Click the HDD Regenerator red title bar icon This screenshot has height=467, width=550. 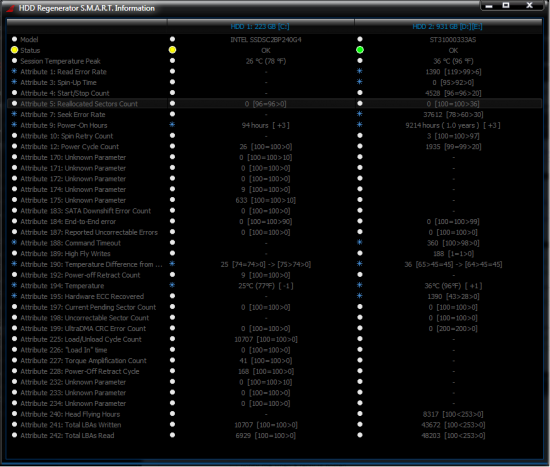(x=11, y=8)
